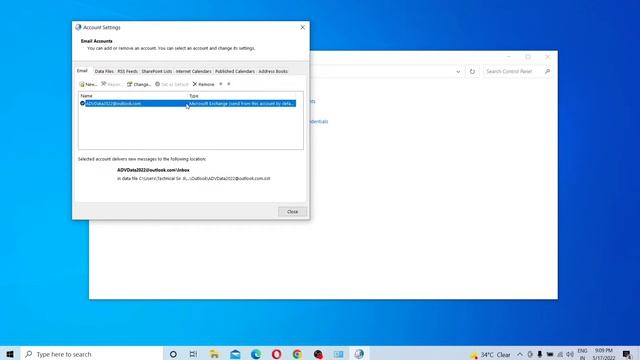This screenshot has width=640, height=360.
Task: Click the Set as Default button
Action: 171,84
